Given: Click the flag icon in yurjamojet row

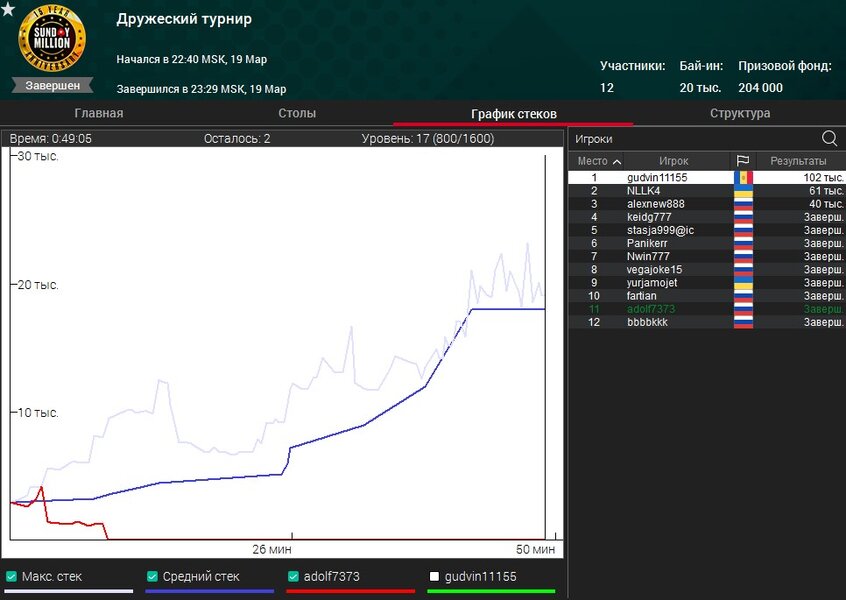Looking at the screenshot, I should click(x=743, y=283).
